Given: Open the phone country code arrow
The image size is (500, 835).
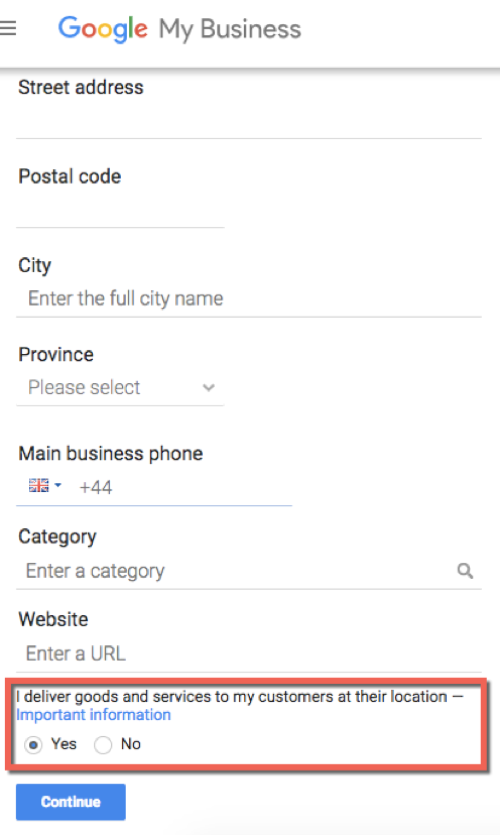Looking at the screenshot, I should [58, 485].
